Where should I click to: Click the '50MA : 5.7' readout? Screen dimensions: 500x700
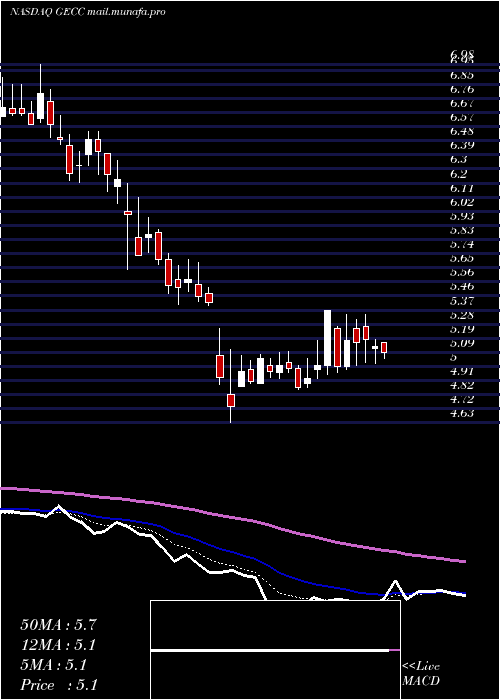coord(58,625)
